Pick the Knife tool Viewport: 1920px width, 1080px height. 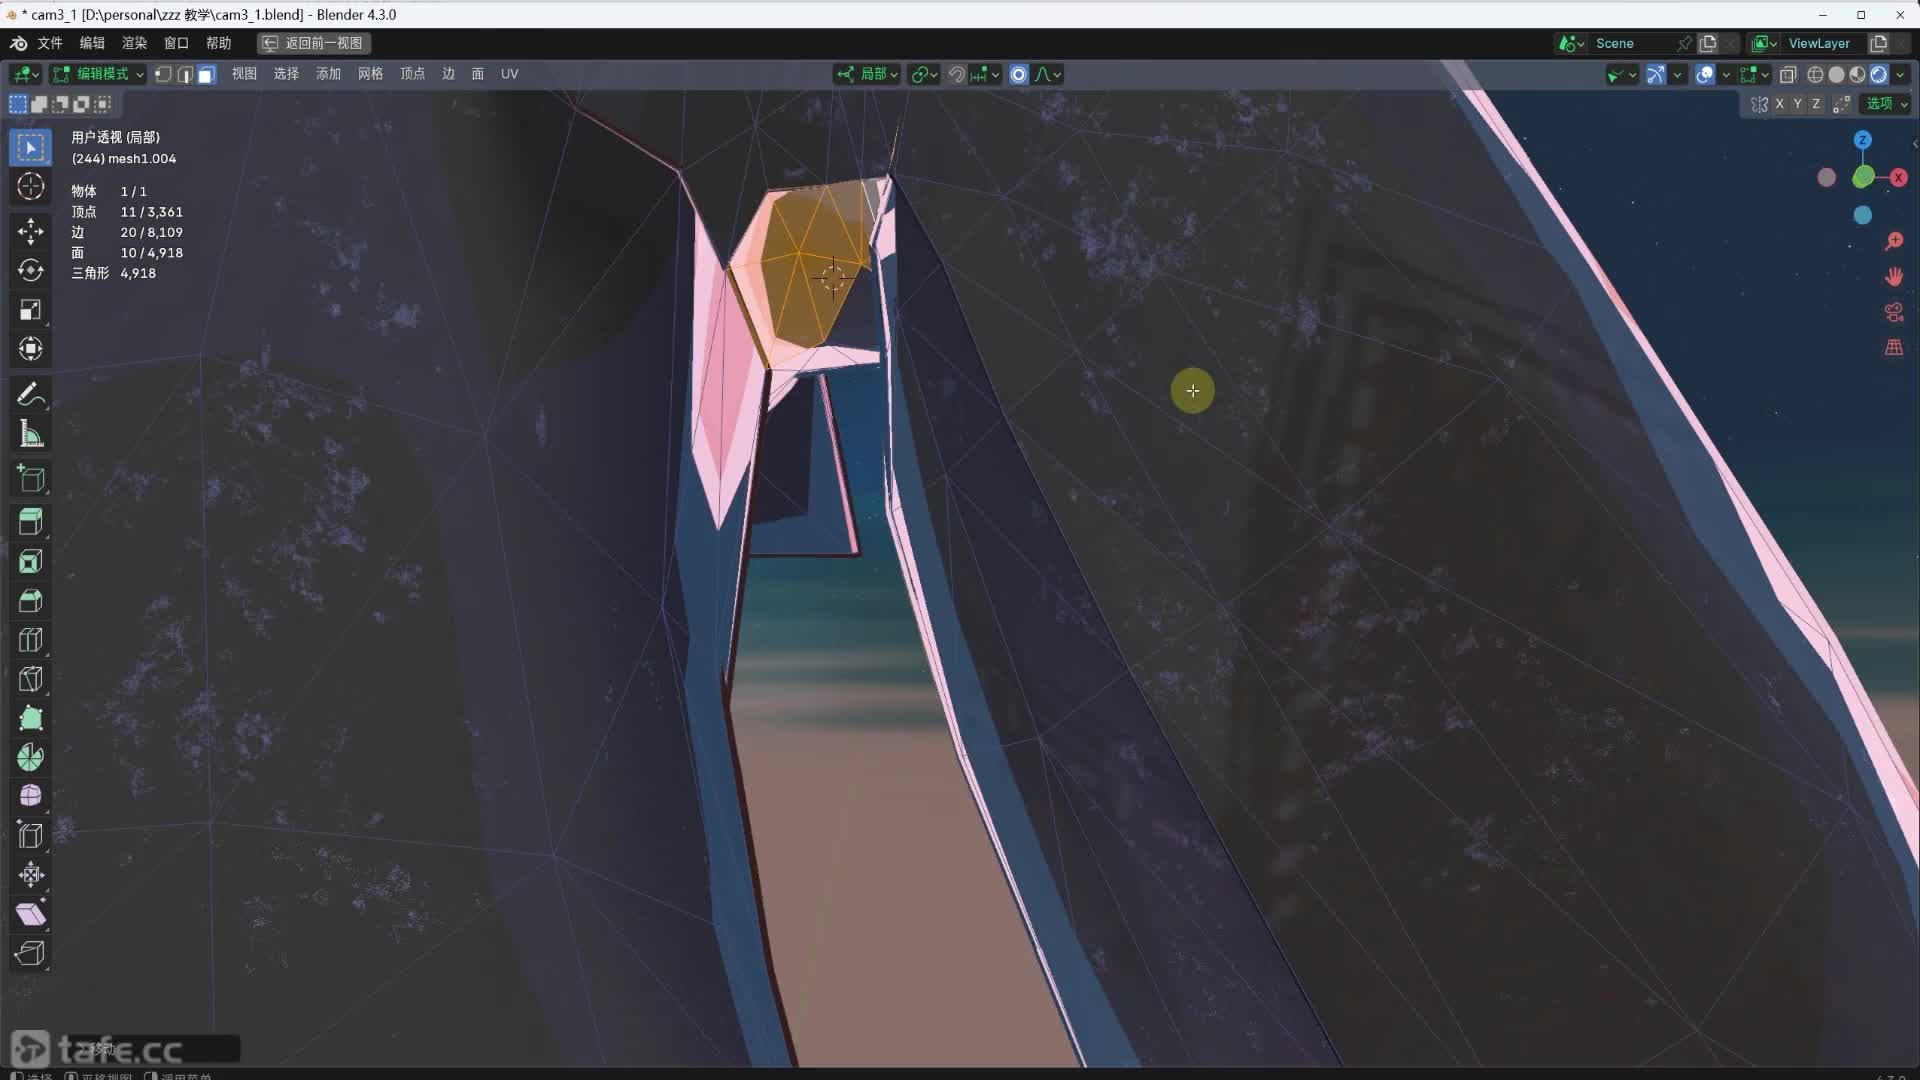click(30, 679)
